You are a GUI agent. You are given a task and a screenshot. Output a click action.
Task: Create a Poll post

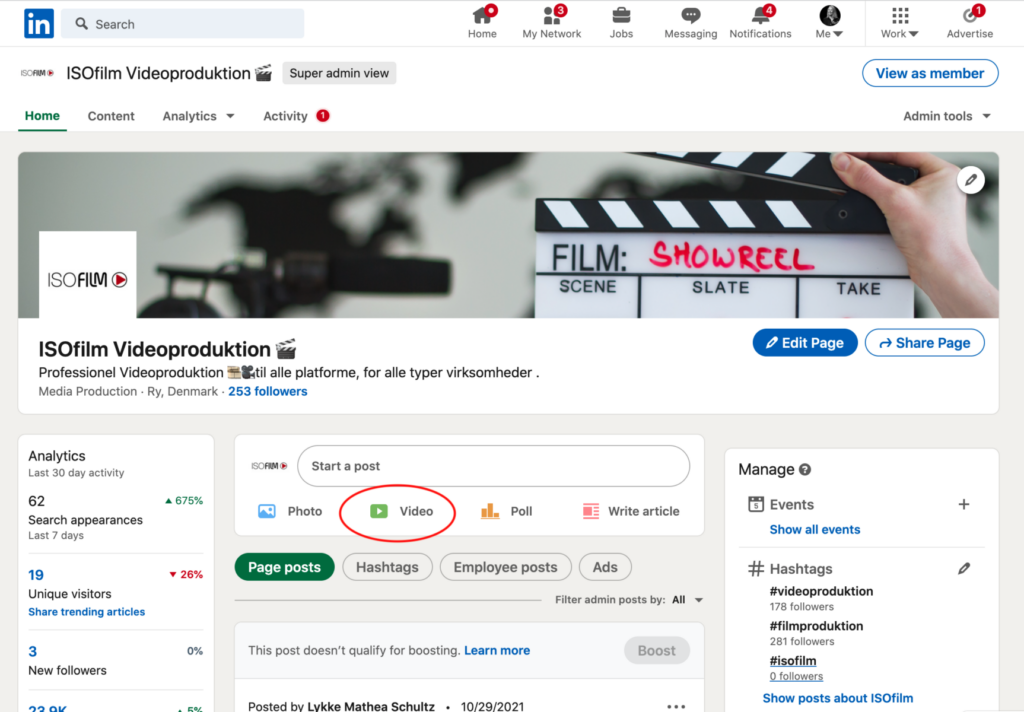tap(506, 511)
